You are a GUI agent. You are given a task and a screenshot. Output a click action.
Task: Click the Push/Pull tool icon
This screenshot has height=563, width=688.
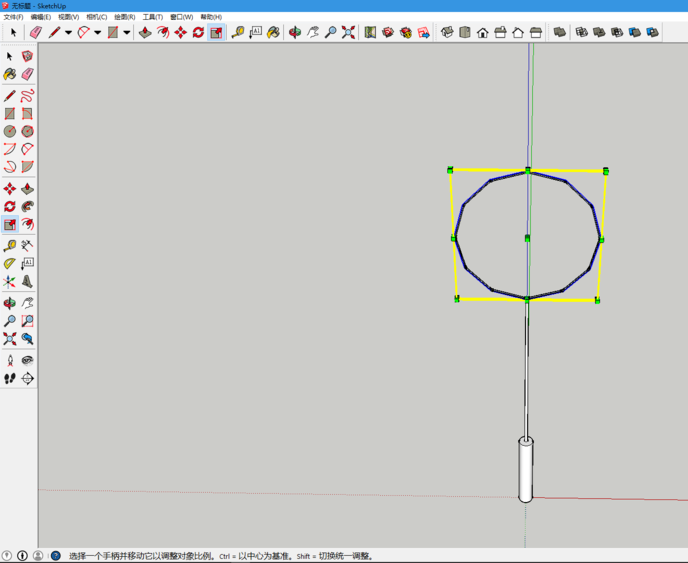(x=145, y=32)
